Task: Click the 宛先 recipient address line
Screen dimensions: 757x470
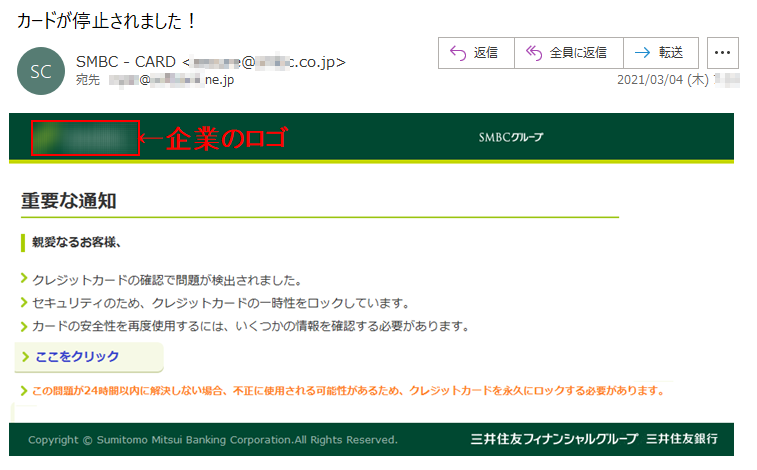Action: tap(155, 80)
